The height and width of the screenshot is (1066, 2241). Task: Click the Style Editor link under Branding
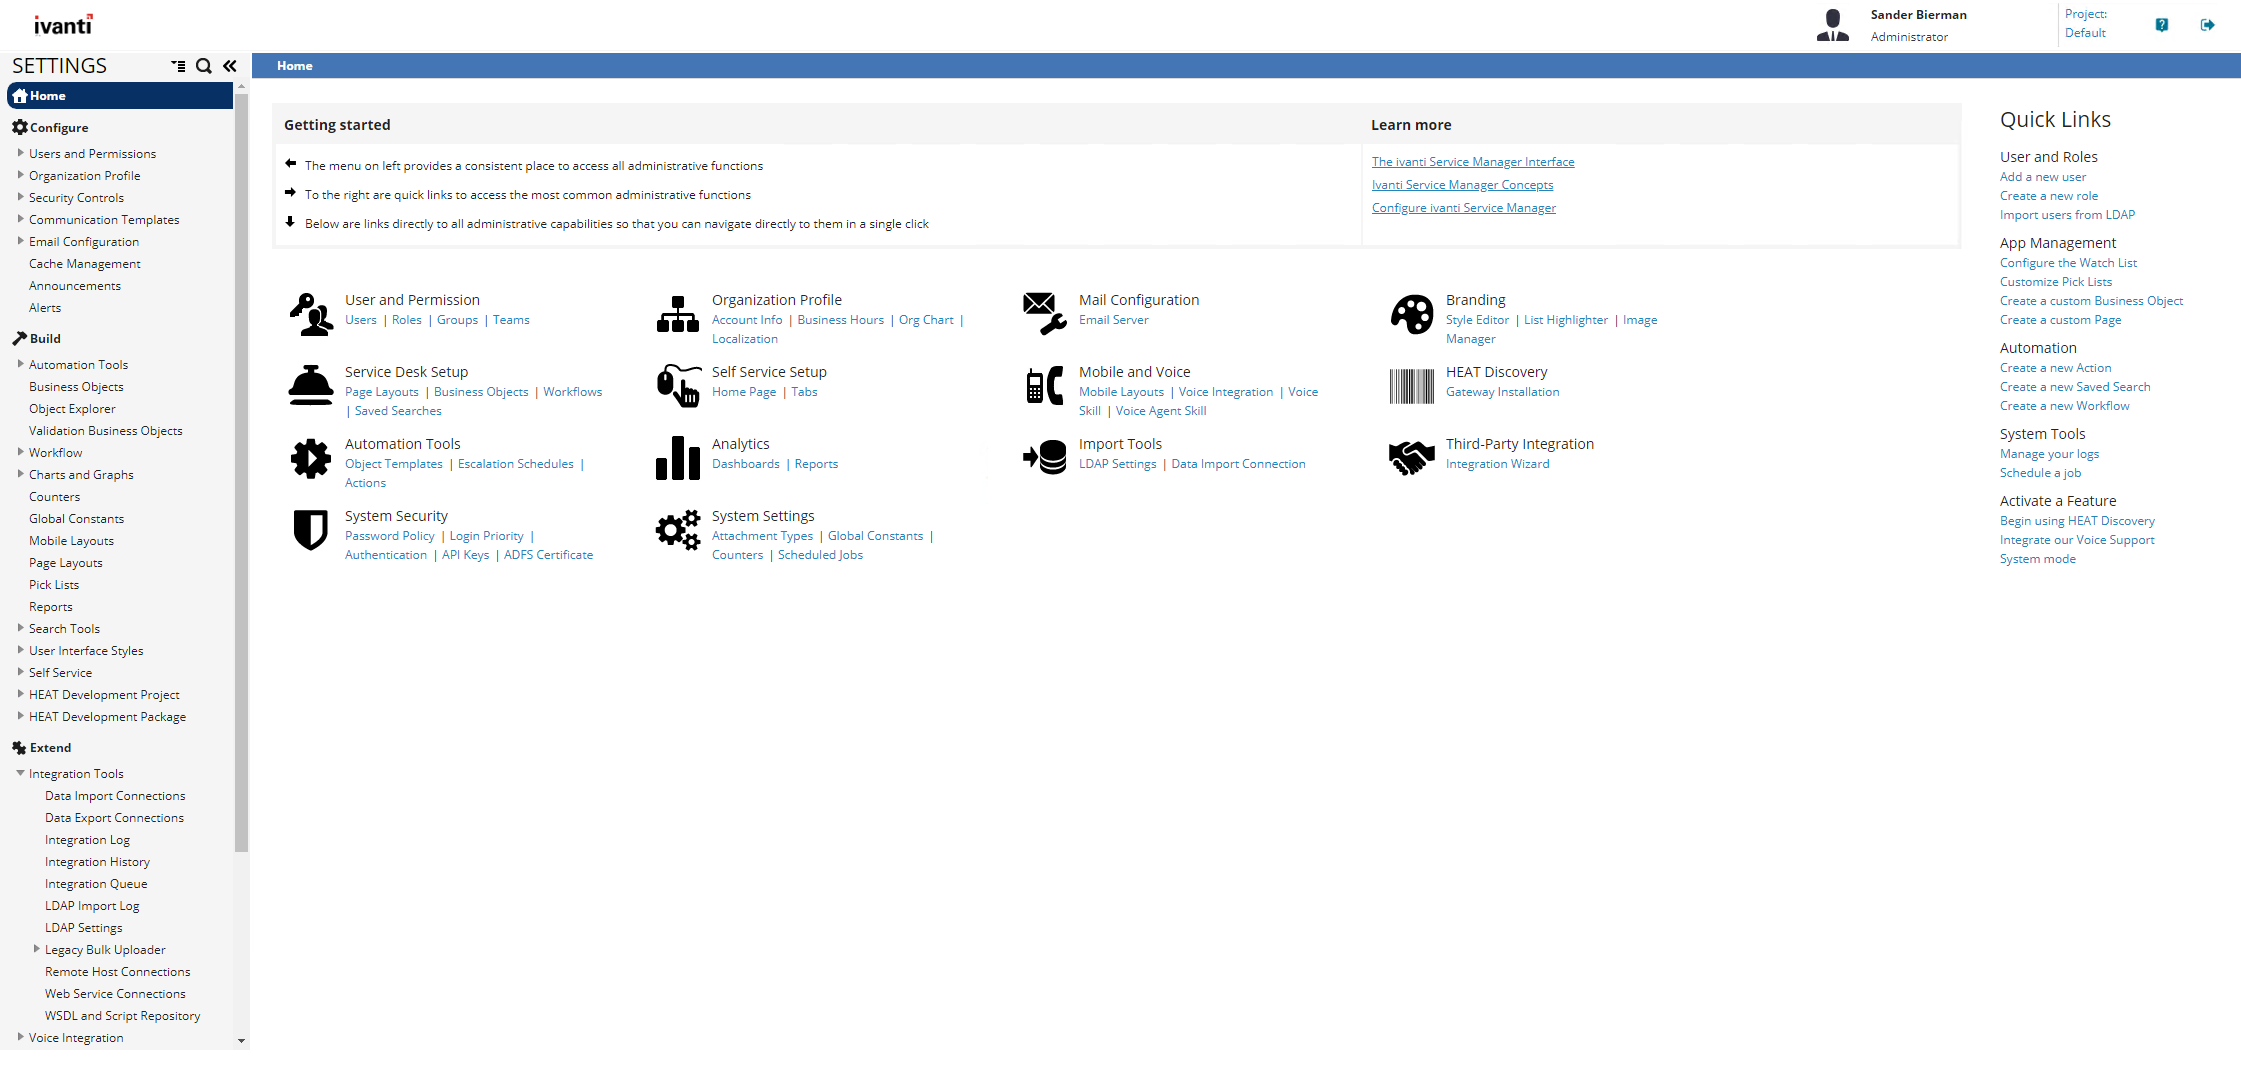1477,320
